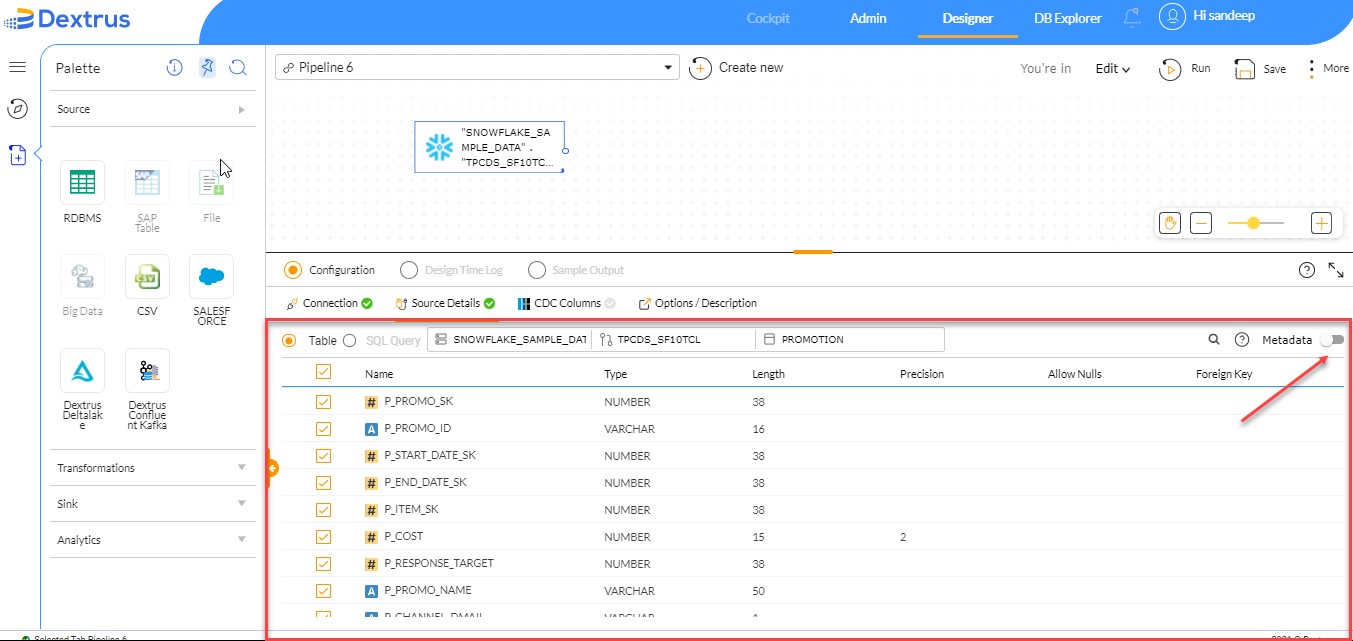Uncheck the P_PROMO_ID checkbox
The image size is (1353, 641).
click(323, 429)
